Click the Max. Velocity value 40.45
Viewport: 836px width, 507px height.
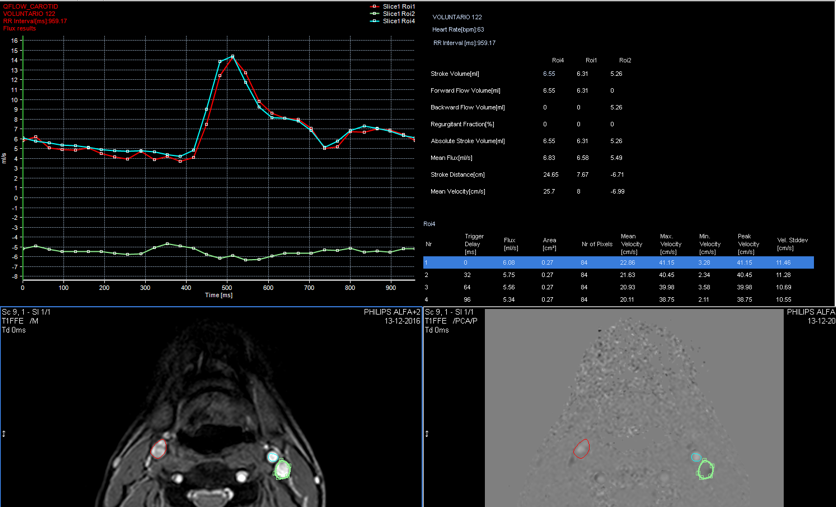(668, 275)
